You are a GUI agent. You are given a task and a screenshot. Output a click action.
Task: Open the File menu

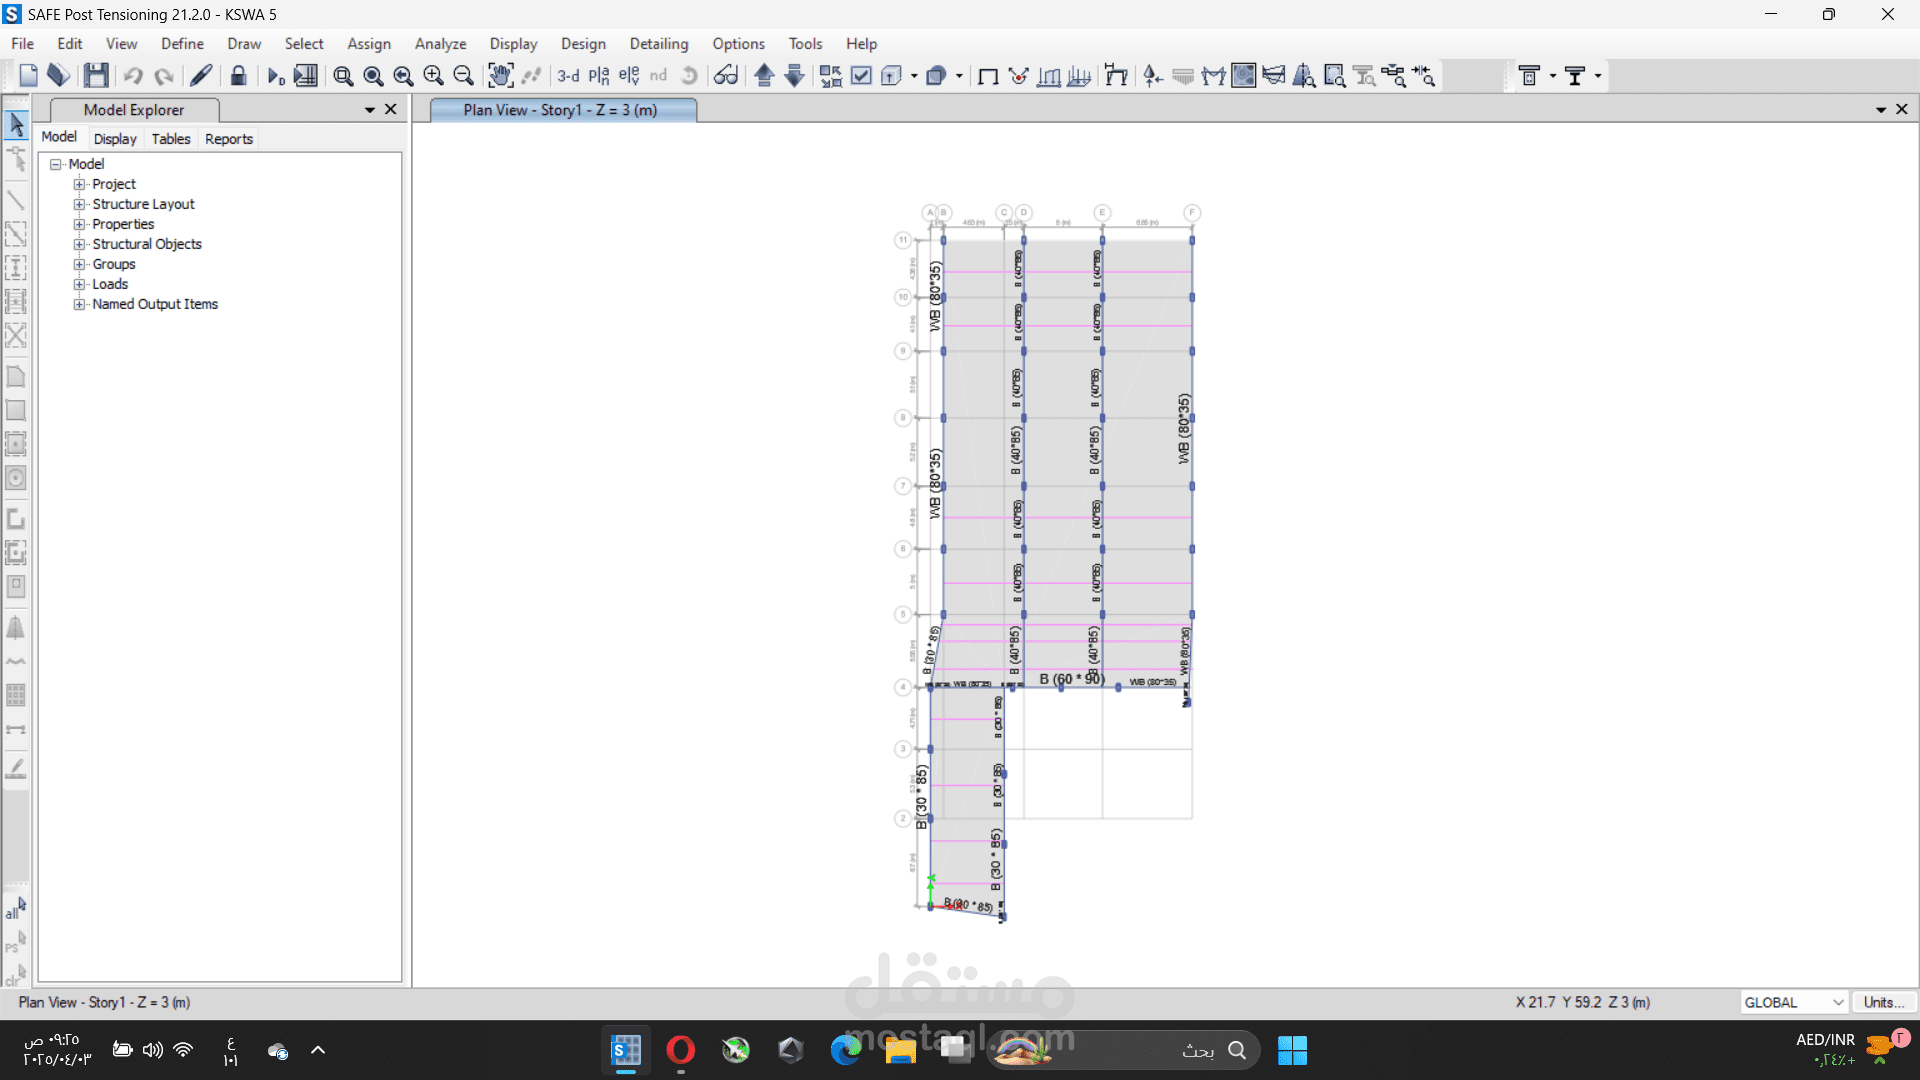(22, 44)
